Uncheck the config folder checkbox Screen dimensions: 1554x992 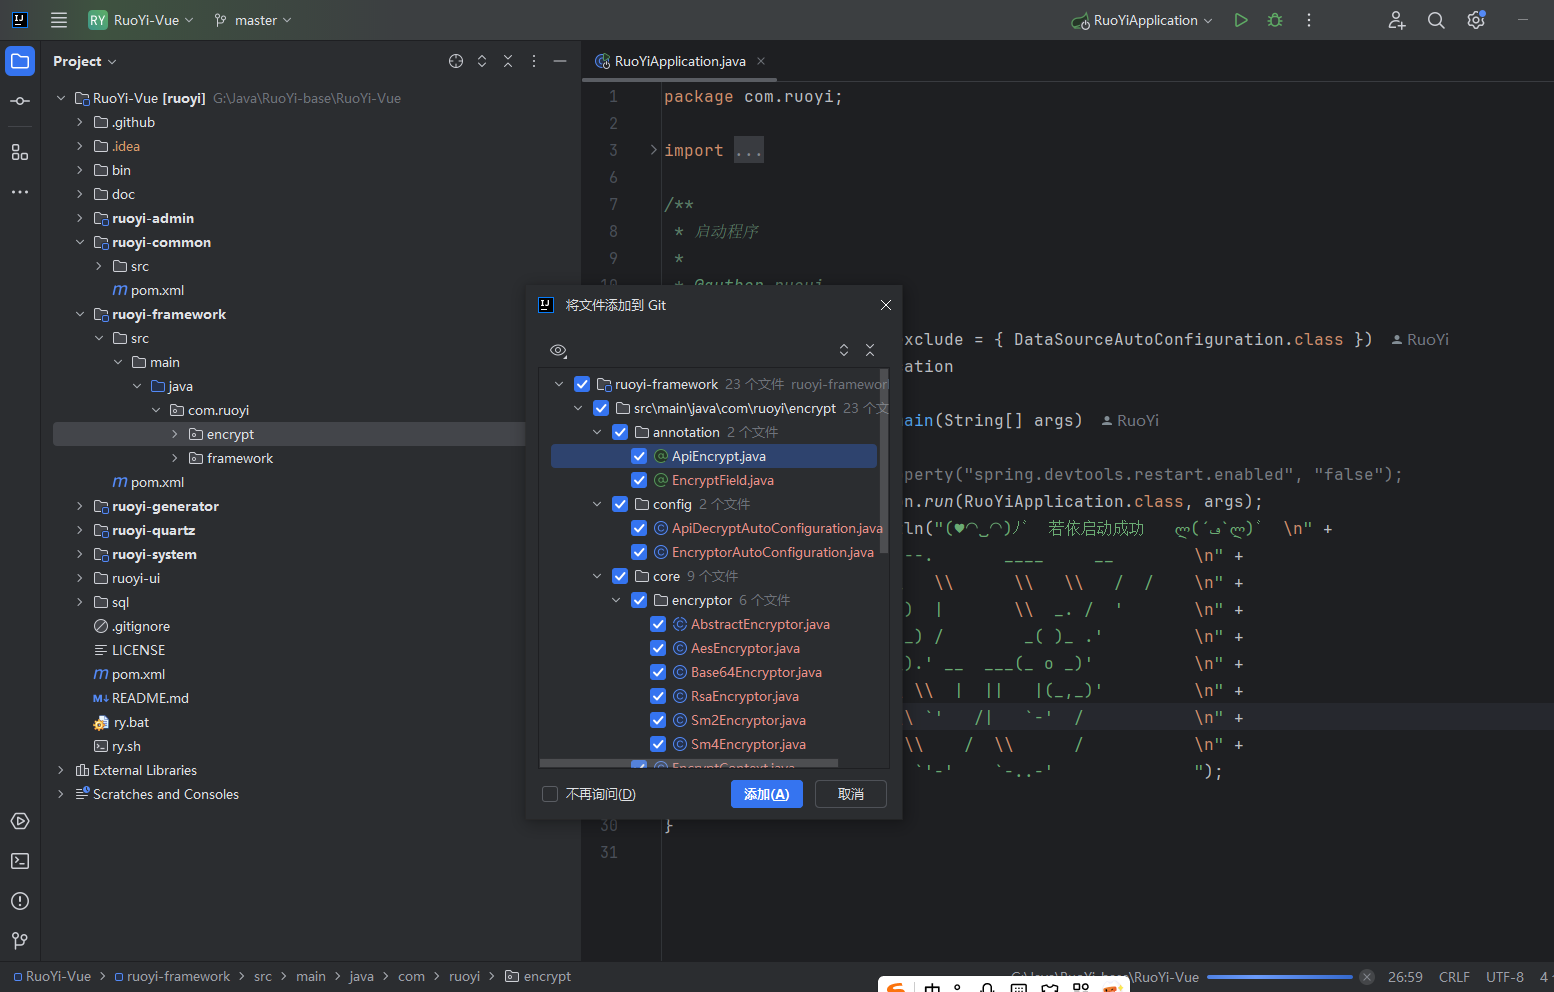pos(620,504)
